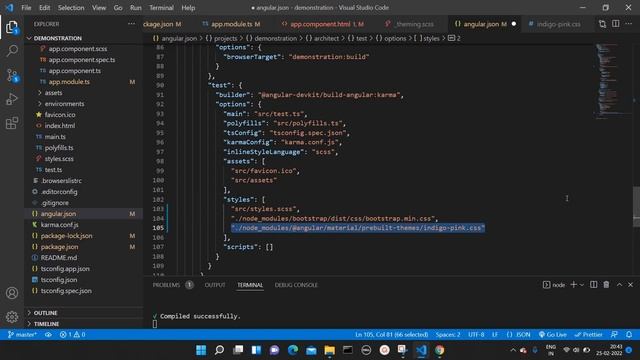Split the editor to the right
The height and width of the screenshot is (360, 640).
pos(616,24)
